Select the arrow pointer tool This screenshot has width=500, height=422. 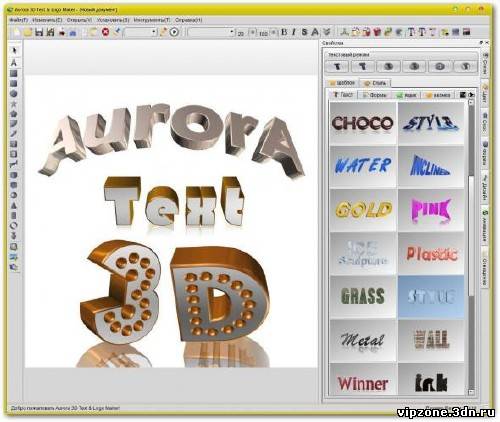tap(14, 50)
